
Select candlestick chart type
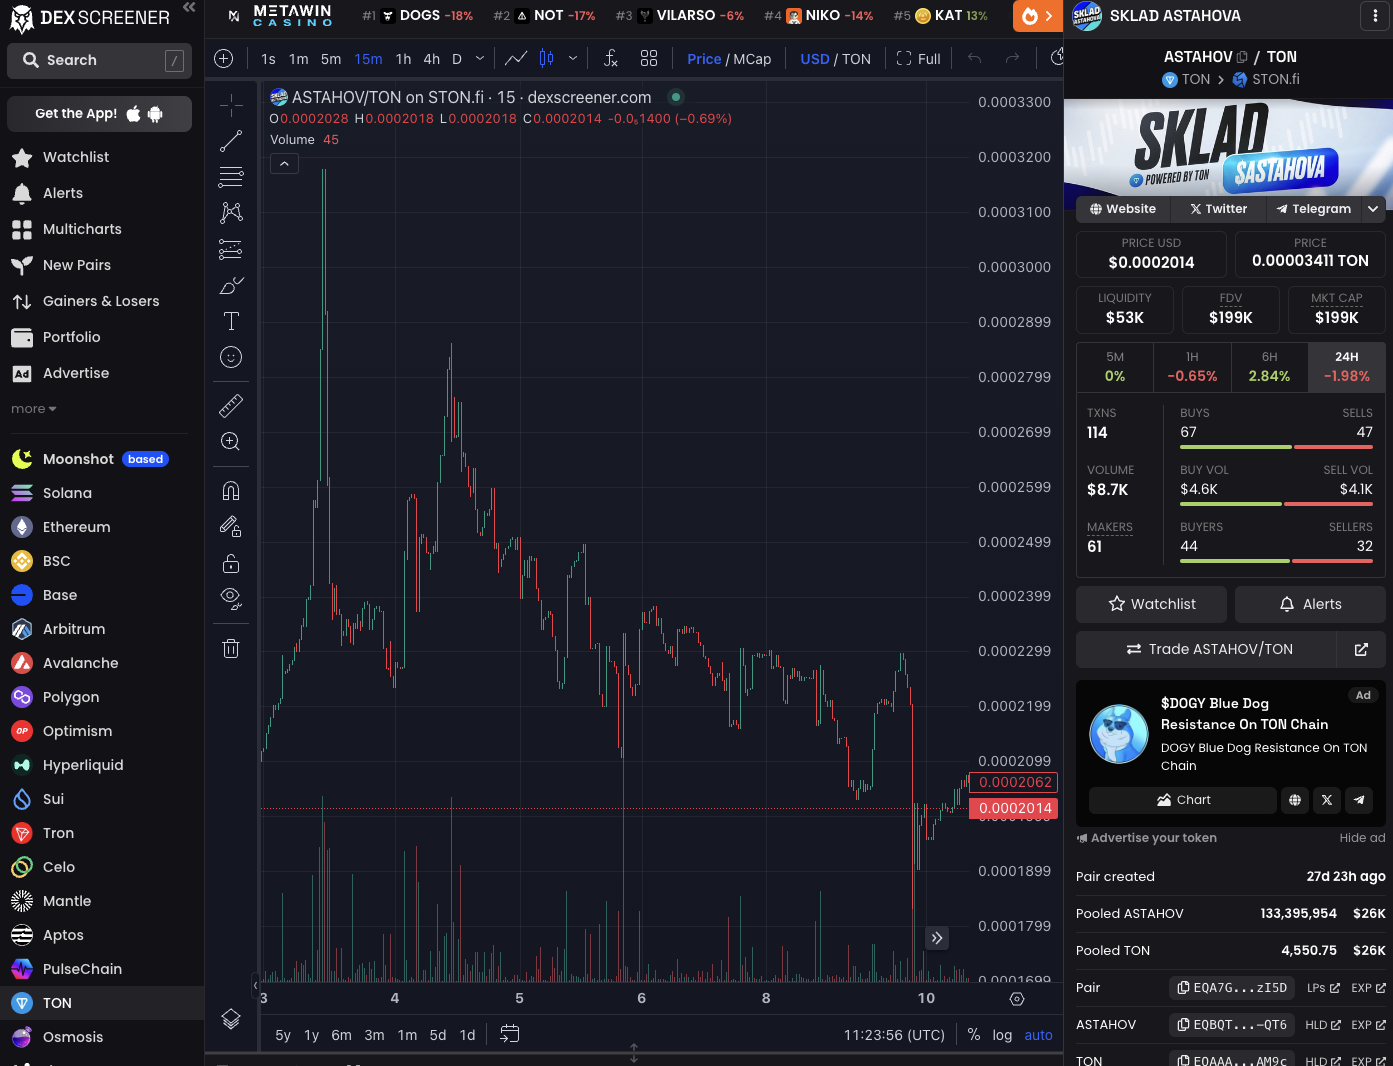click(547, 59)
